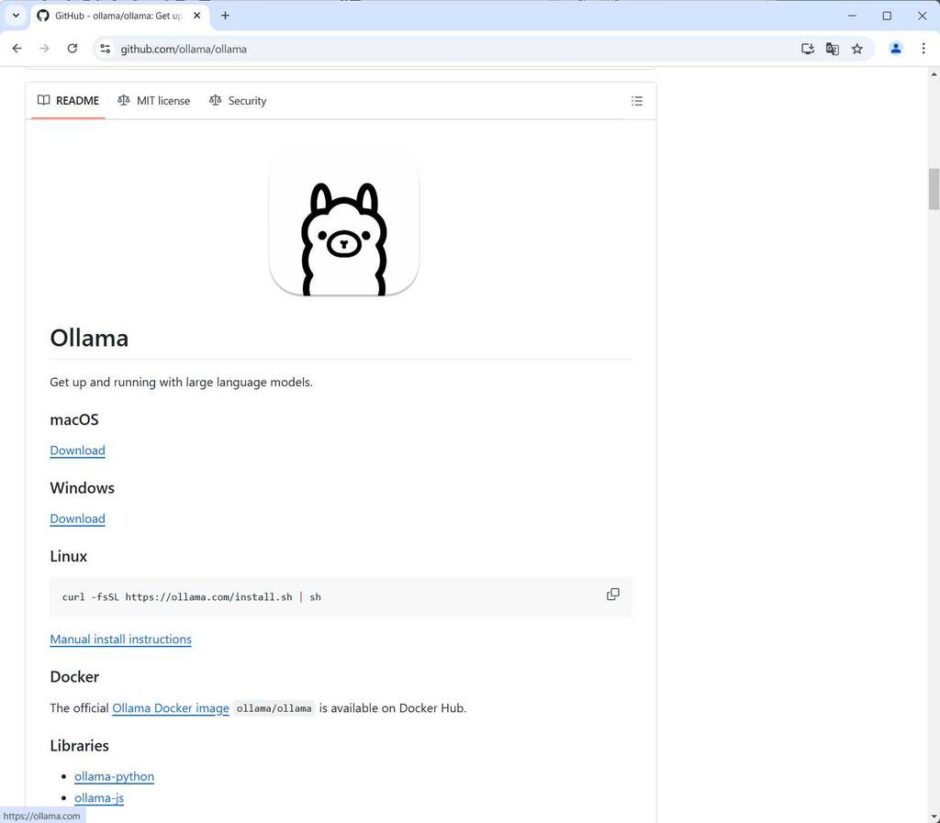Click the translate page icon
The height and width of the screenshot is (823, 940).
click(832, 48)
